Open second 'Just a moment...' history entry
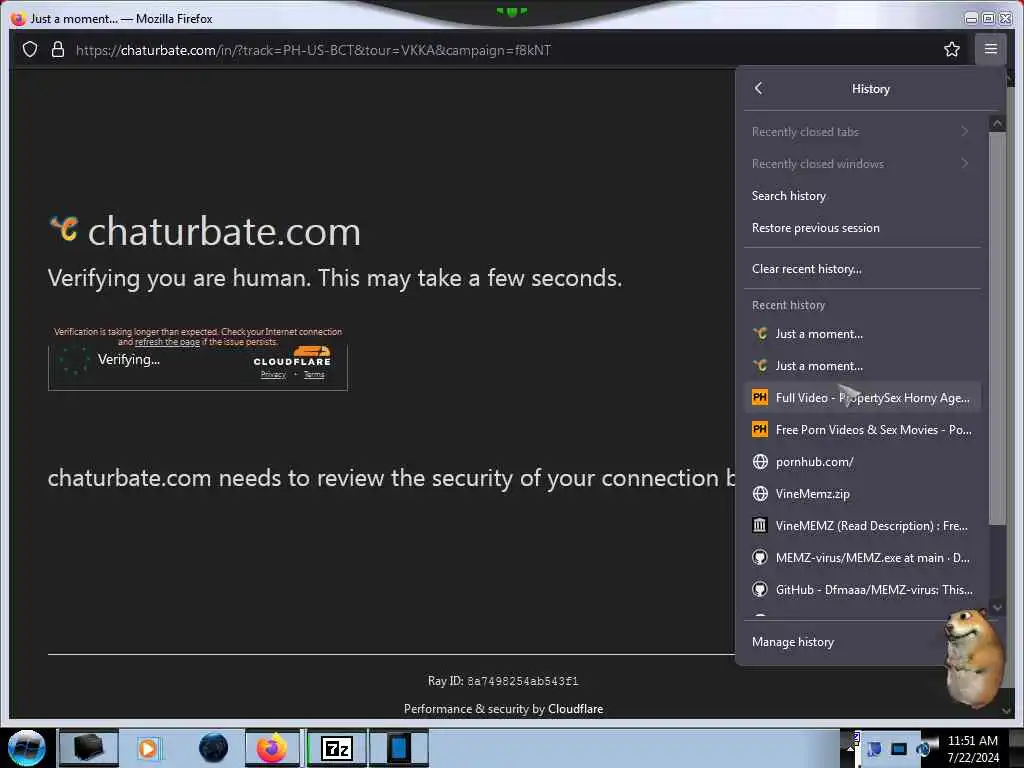The image size is (1024, 768). (862, 366)
